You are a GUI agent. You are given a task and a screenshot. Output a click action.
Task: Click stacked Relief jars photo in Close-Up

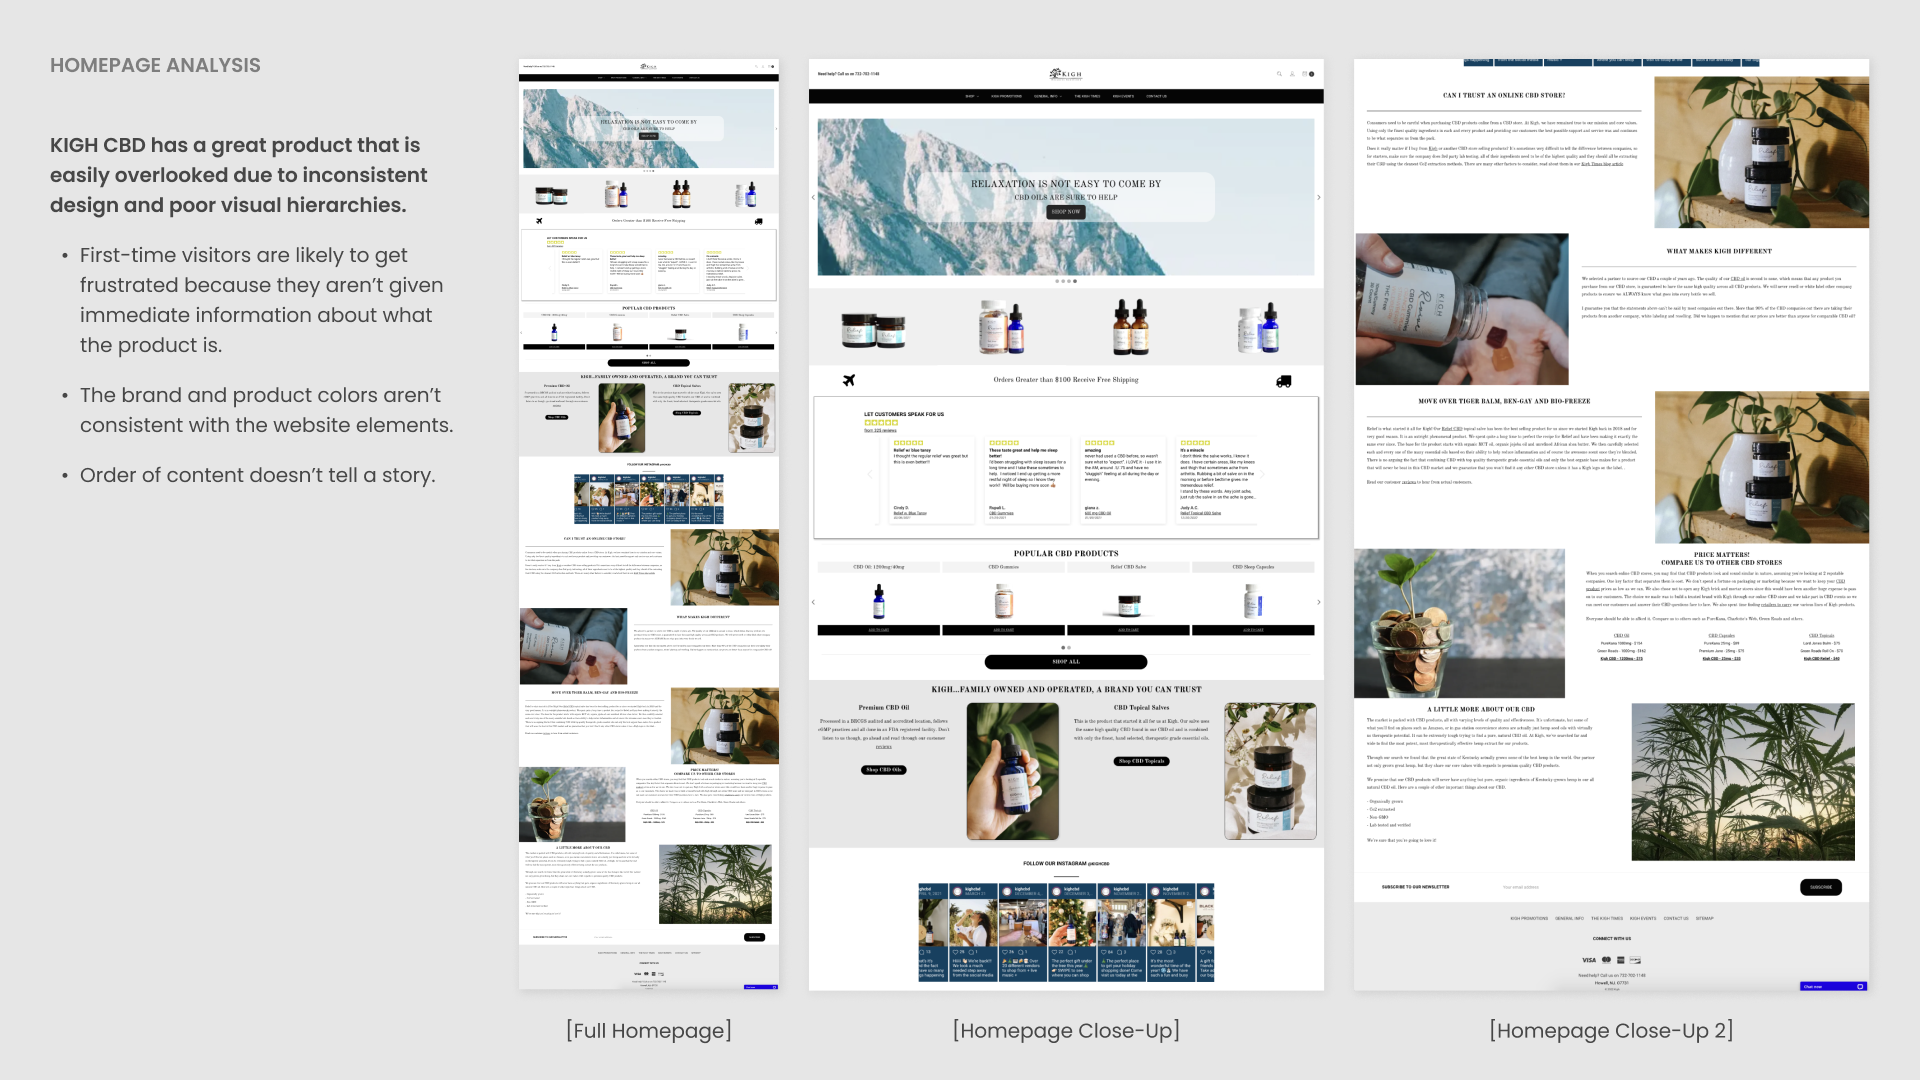(x=1270, y=771)
